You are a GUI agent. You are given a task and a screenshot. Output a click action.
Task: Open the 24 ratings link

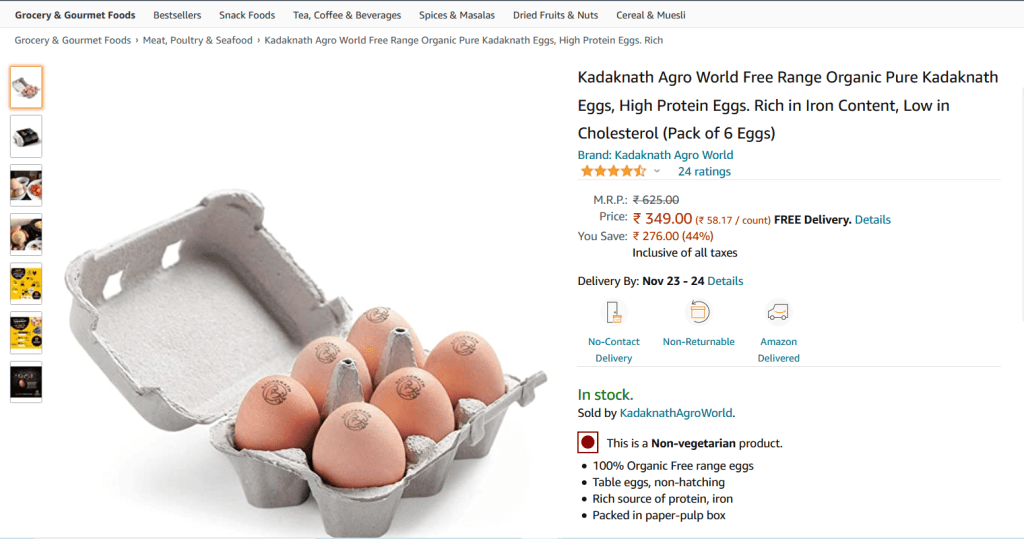[704, 172]
